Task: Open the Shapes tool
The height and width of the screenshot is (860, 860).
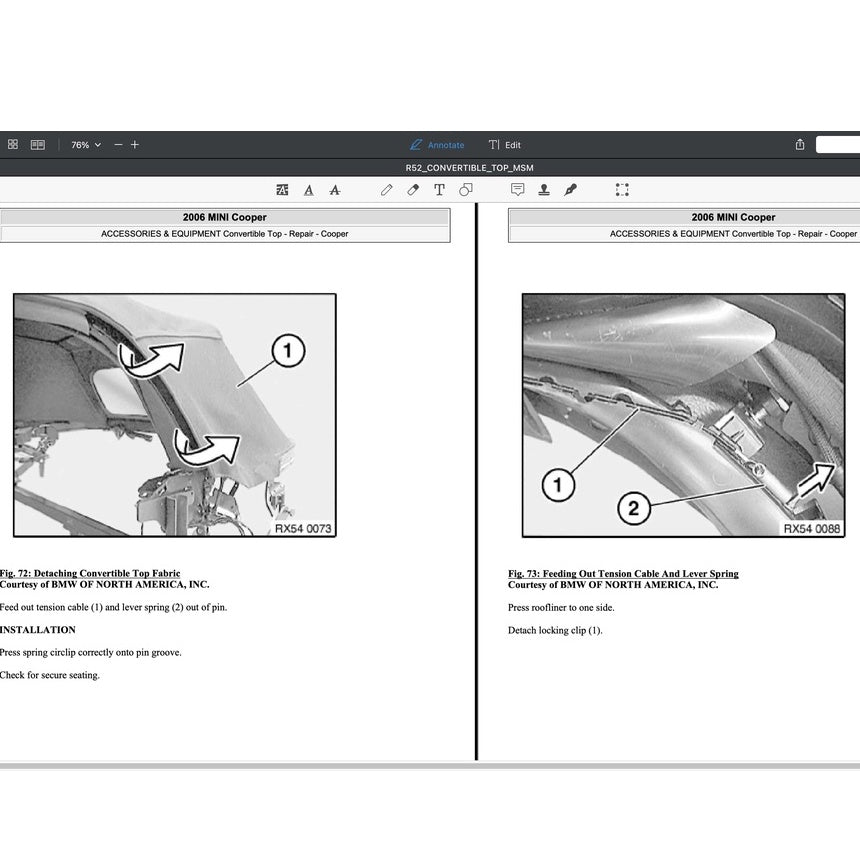Action: pyautogui.click(x=465, y=189)
